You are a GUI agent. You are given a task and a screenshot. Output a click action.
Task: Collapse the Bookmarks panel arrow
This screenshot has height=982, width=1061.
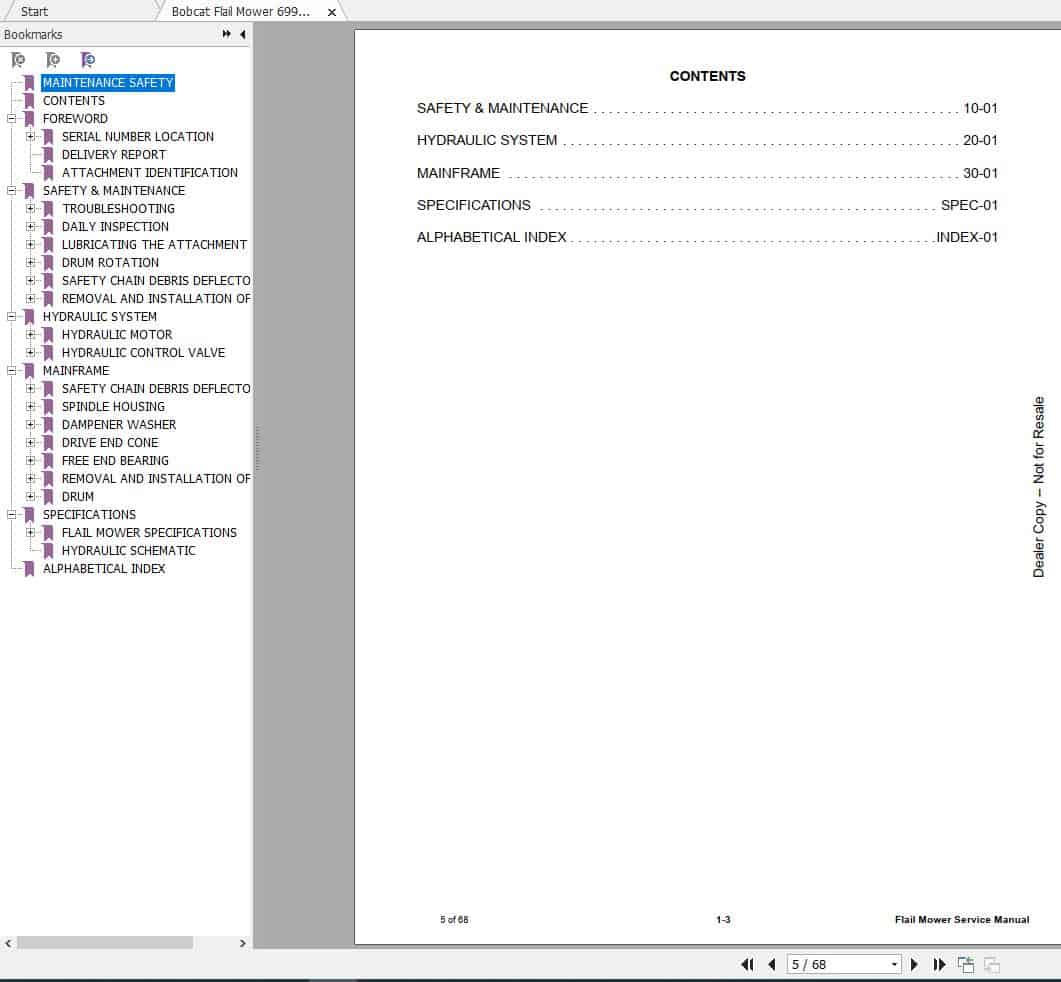(x=242, y=34)
